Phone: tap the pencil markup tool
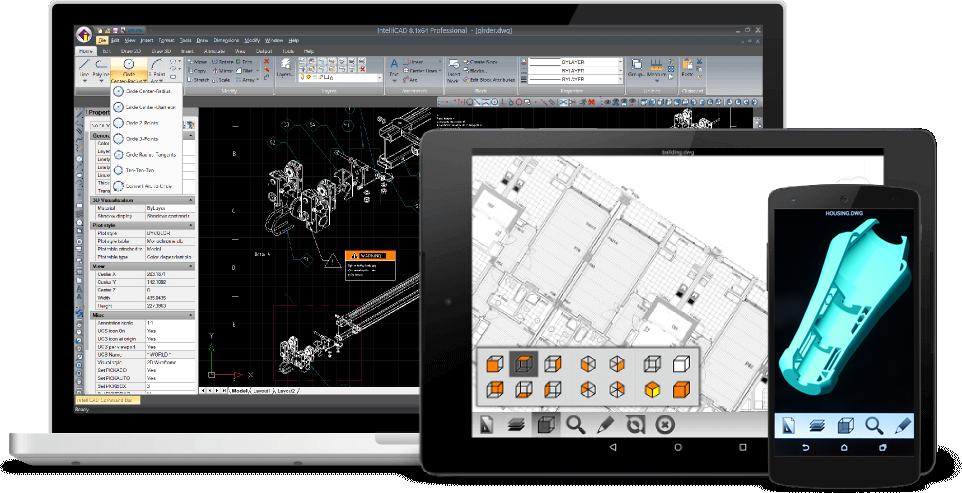 (x=902, y=425)
